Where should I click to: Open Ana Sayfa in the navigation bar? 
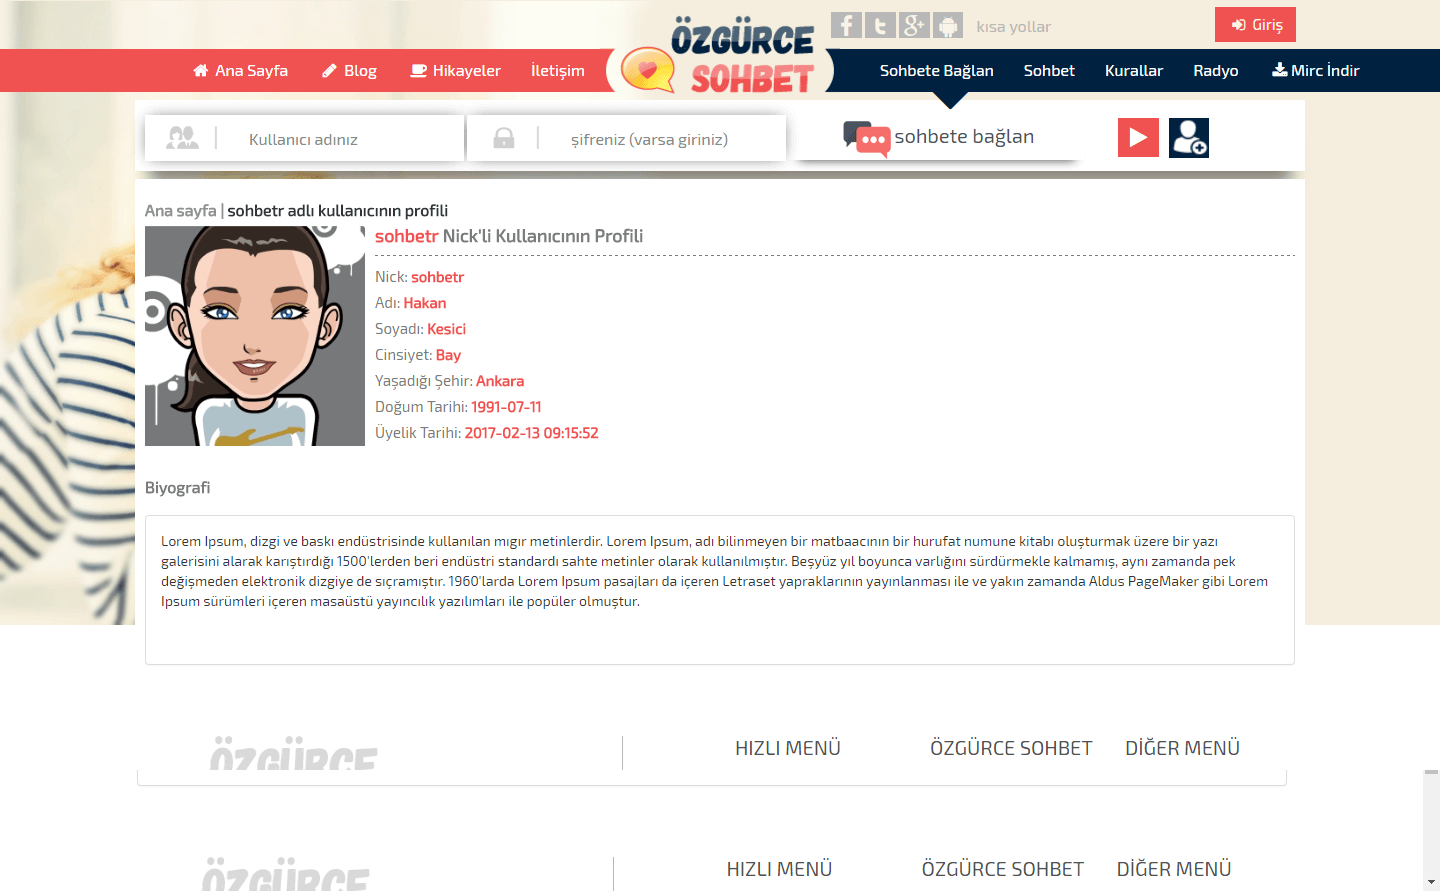click(x=240, y=71)
